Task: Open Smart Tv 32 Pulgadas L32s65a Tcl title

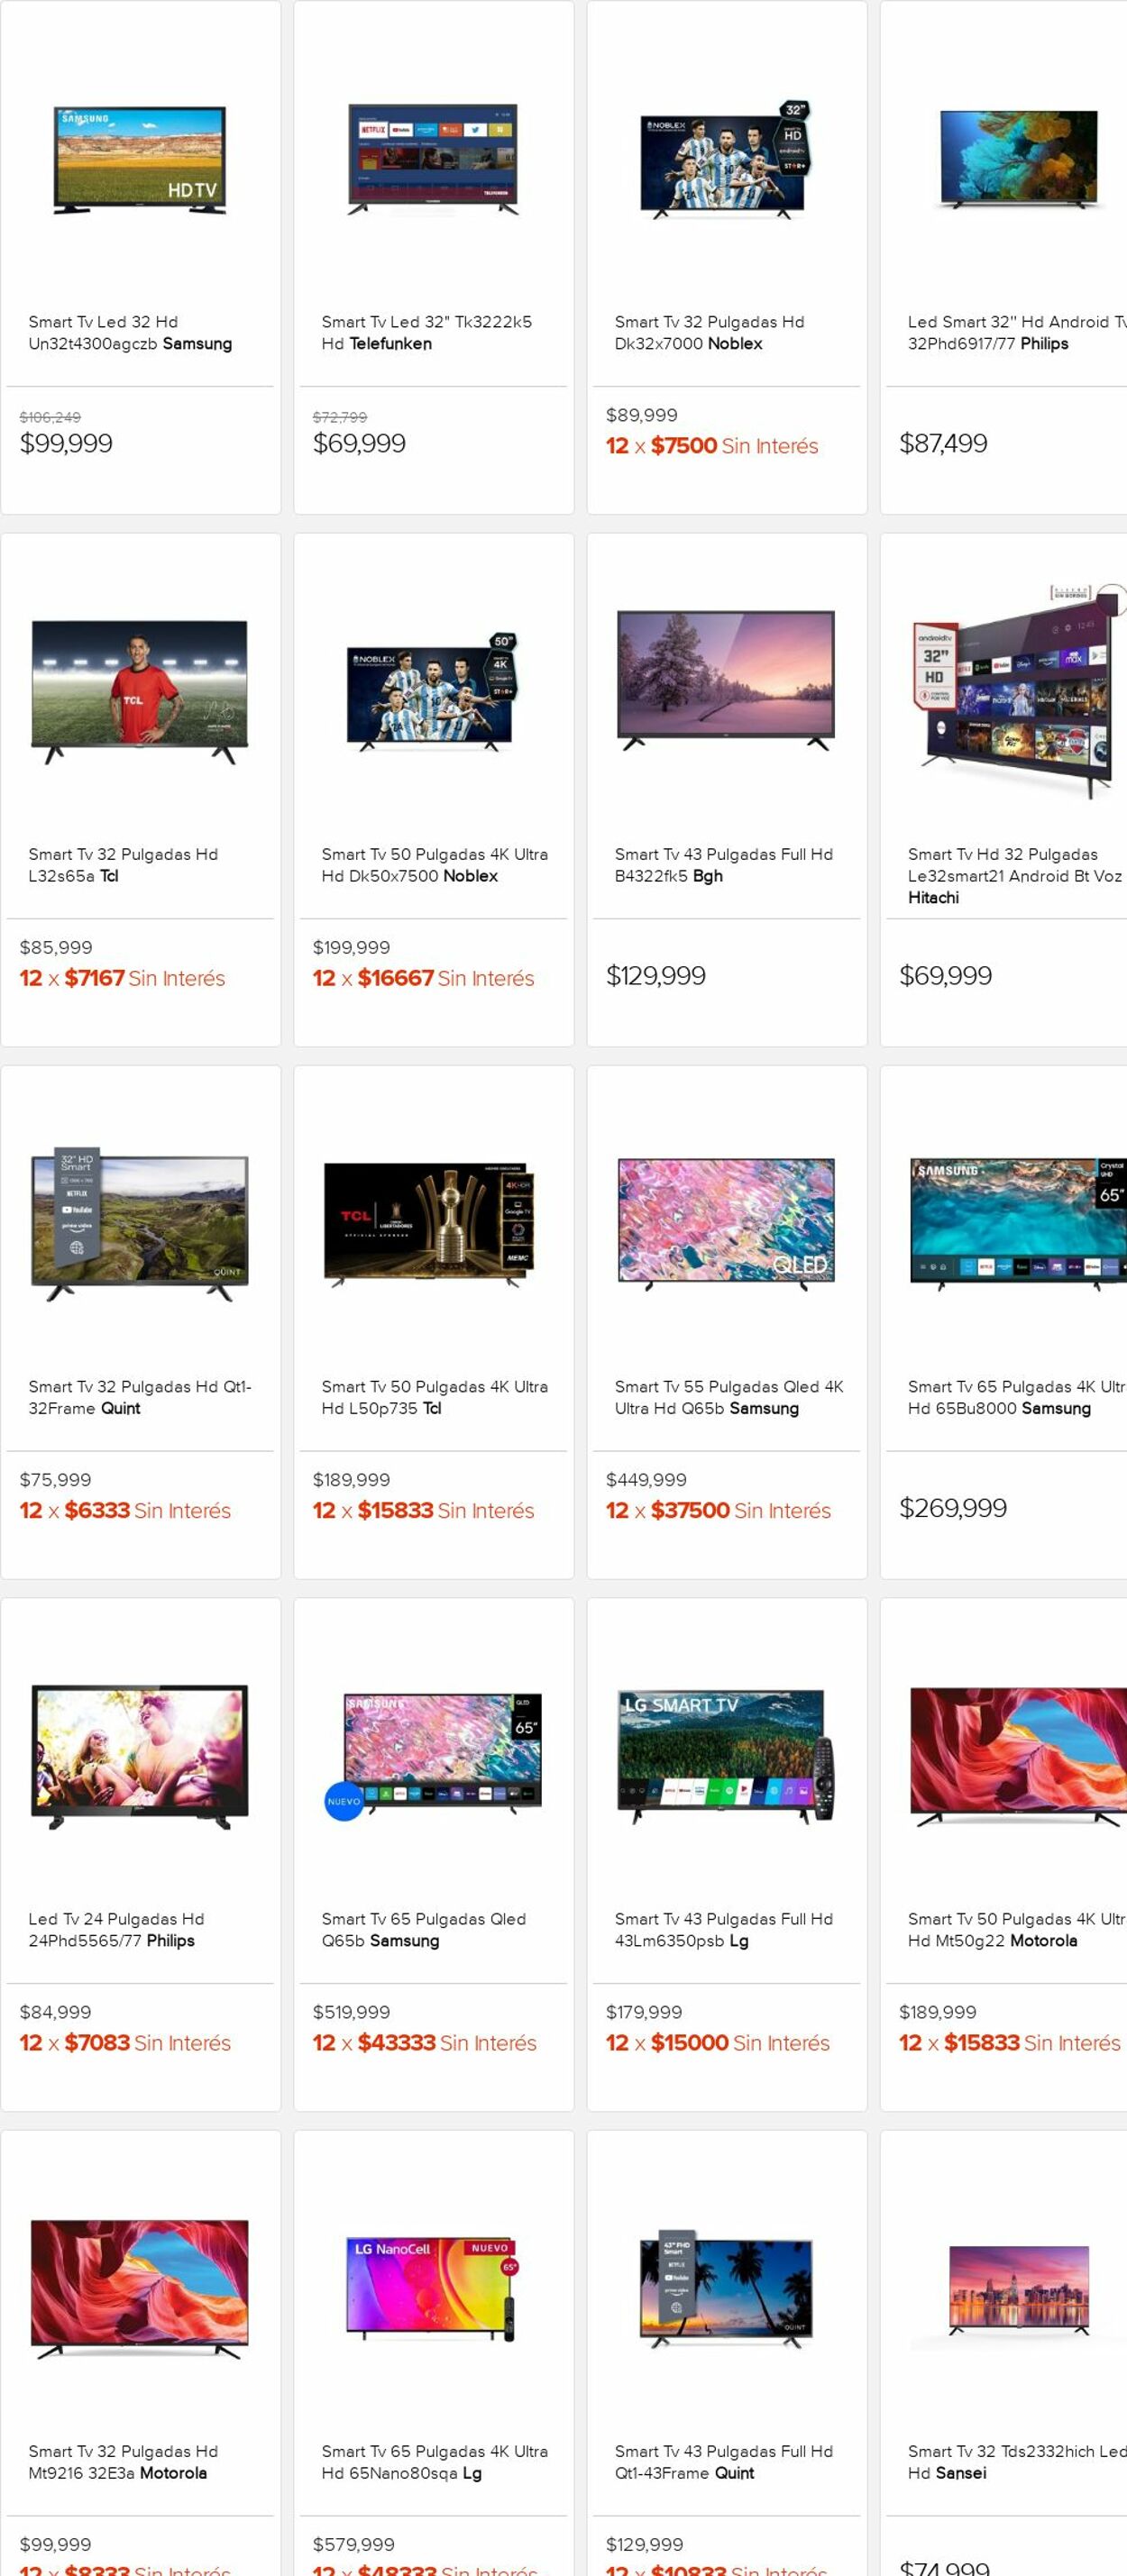Action: 123,865
